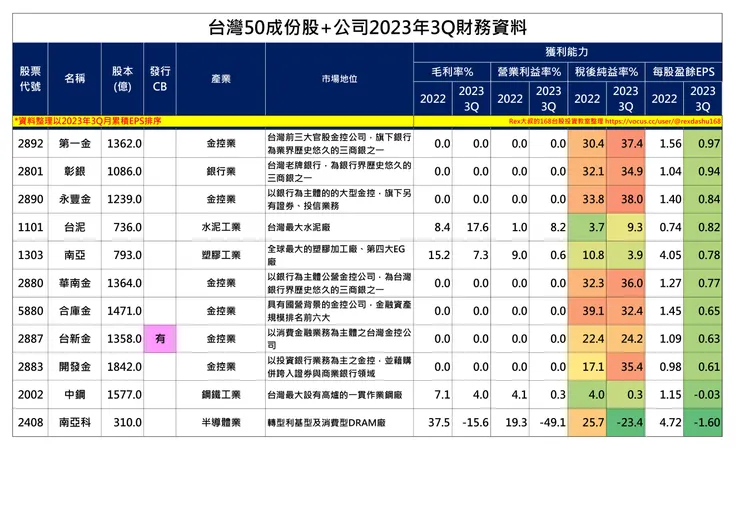Screen dimensions: 740x523
Task: Click the 獲利能力 group header
Action: (568, 52)
